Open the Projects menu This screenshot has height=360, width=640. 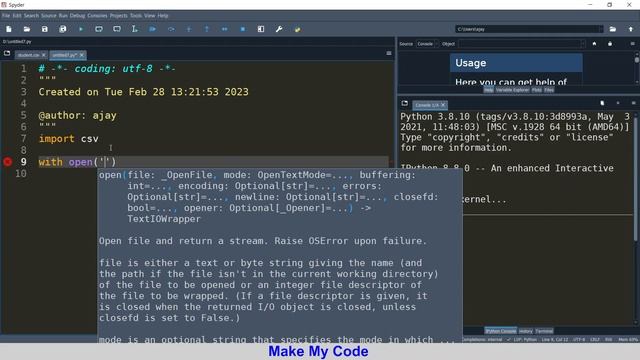[119, 16]
